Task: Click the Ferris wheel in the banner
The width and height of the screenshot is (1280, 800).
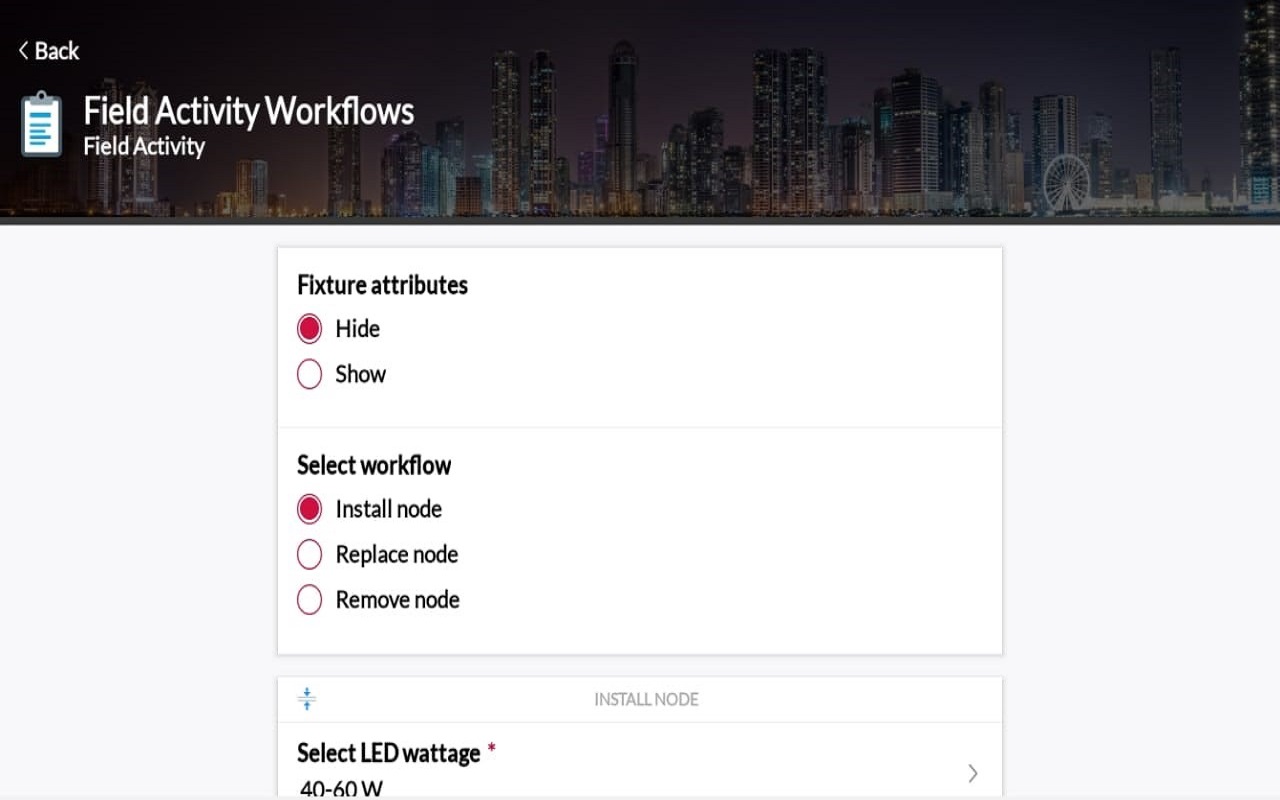Action: (1066, 183)
